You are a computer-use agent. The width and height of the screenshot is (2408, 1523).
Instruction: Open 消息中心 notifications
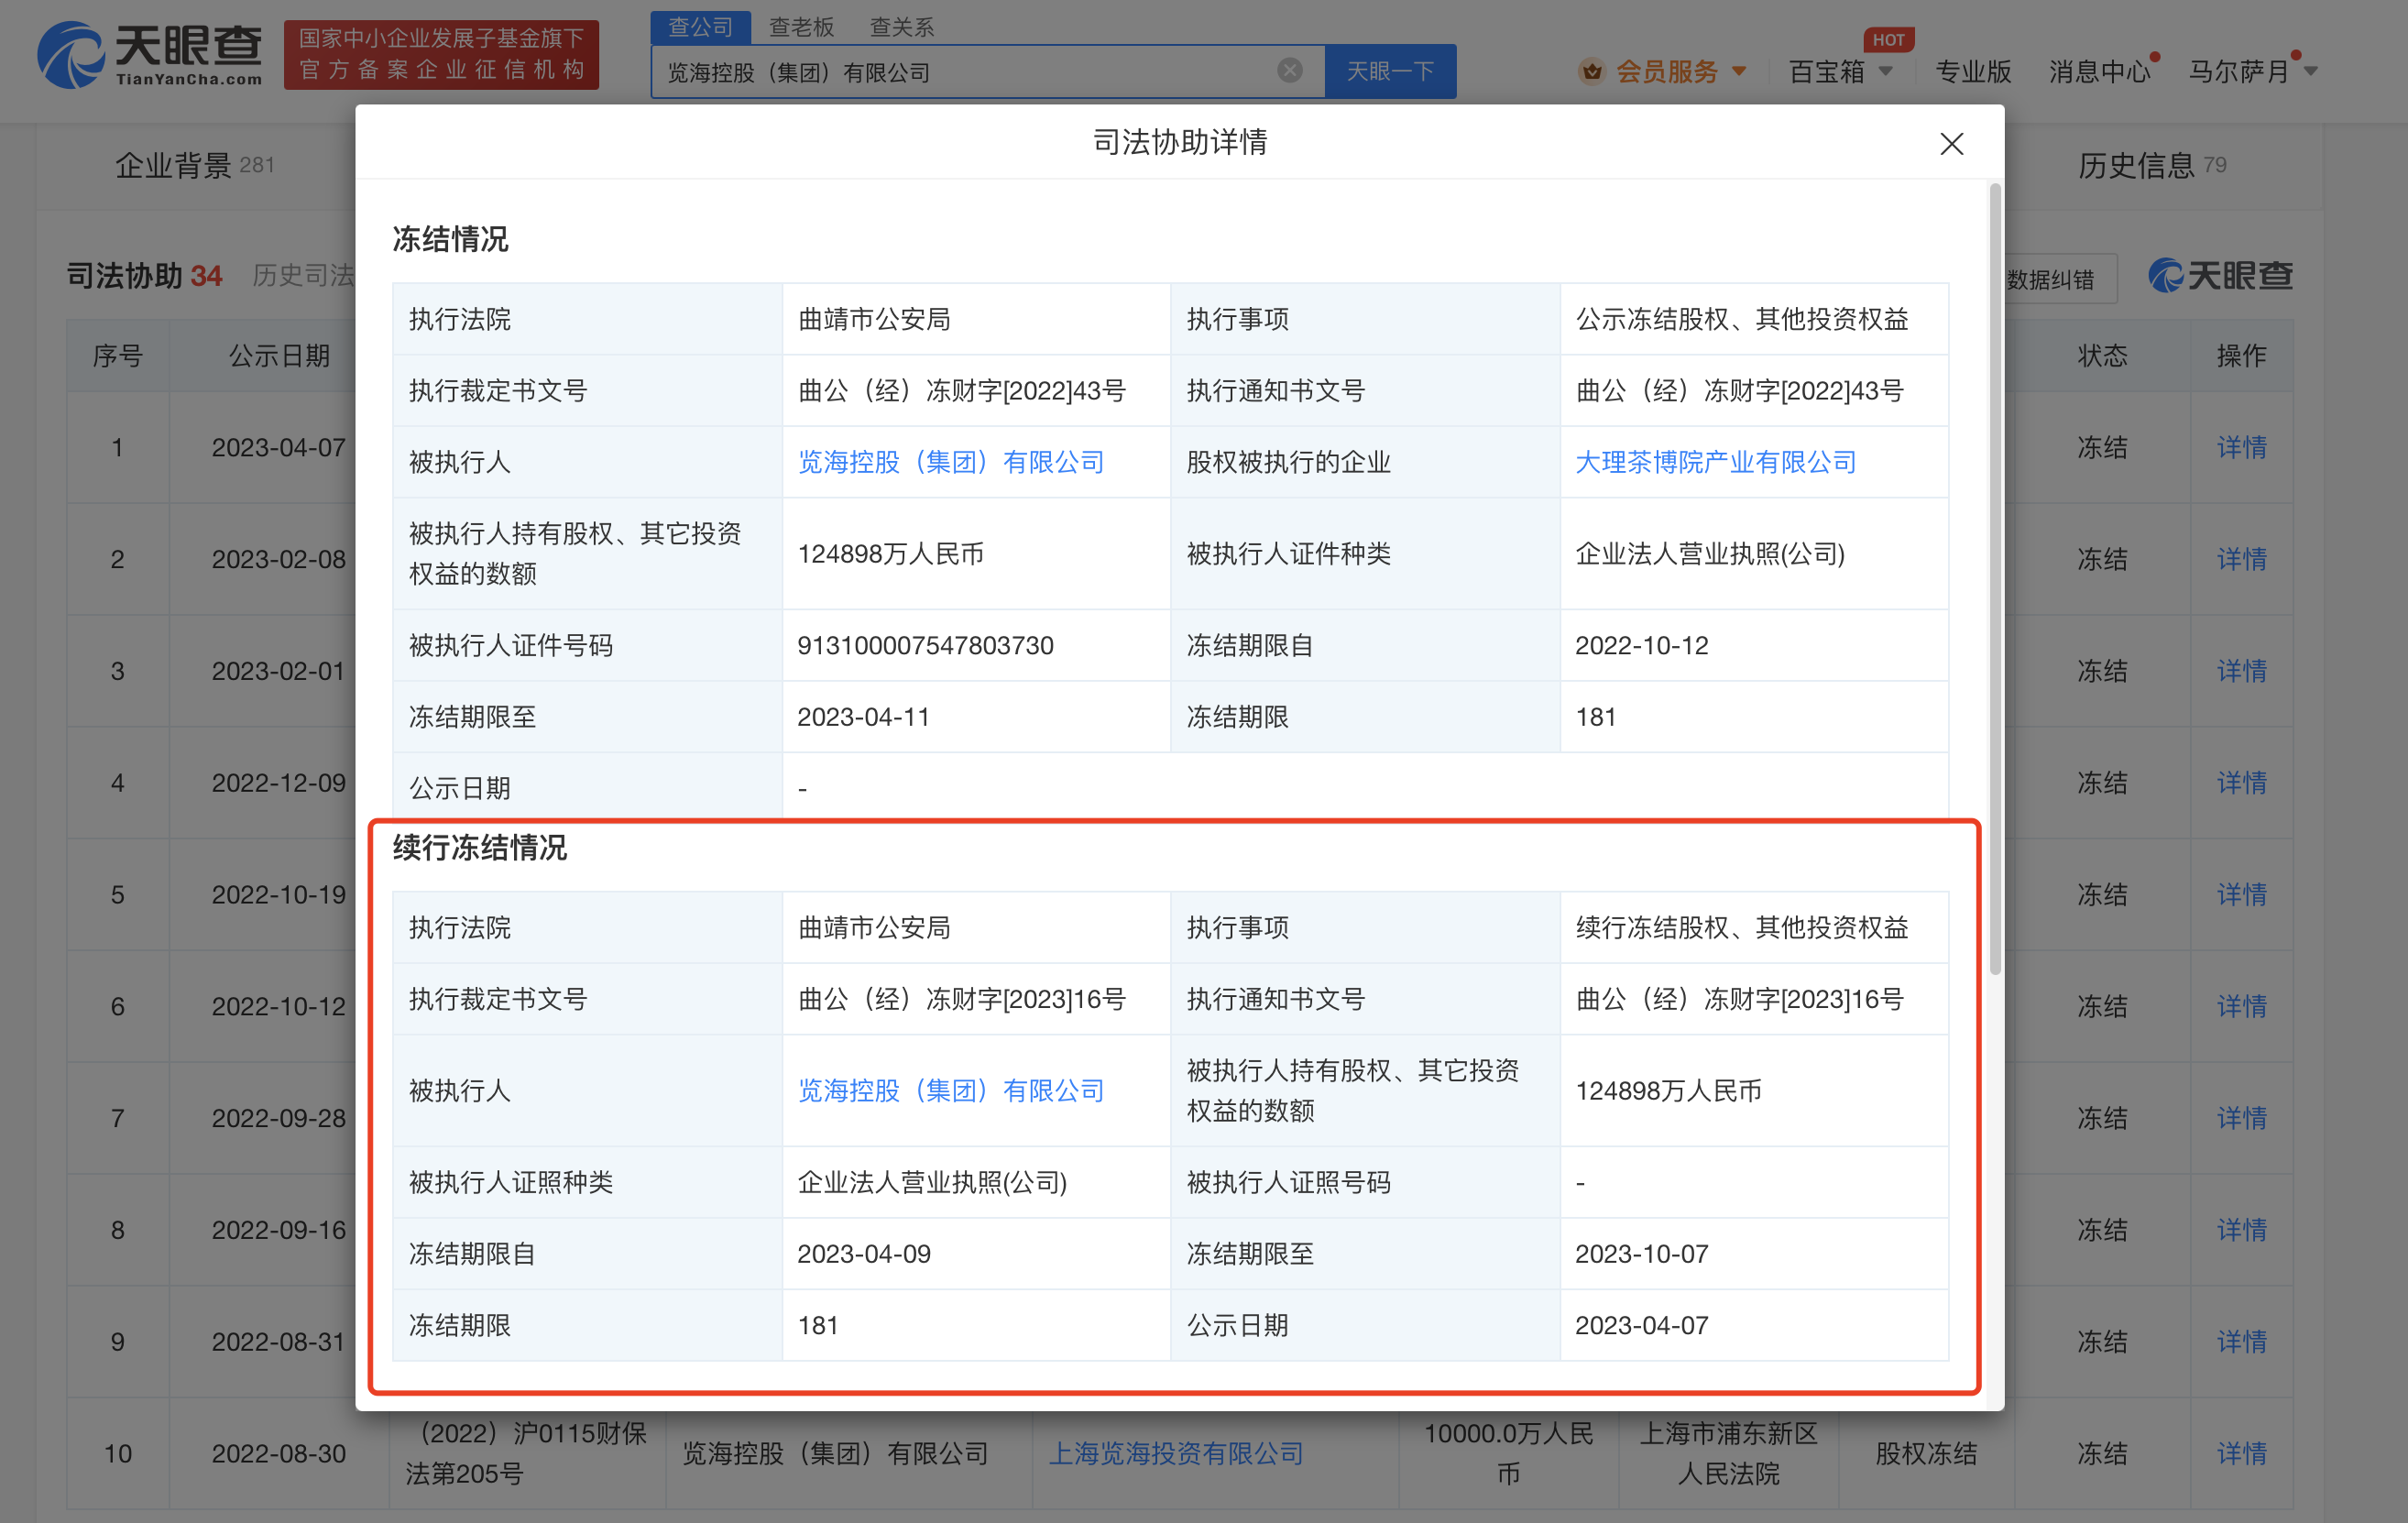point(2099,71)
